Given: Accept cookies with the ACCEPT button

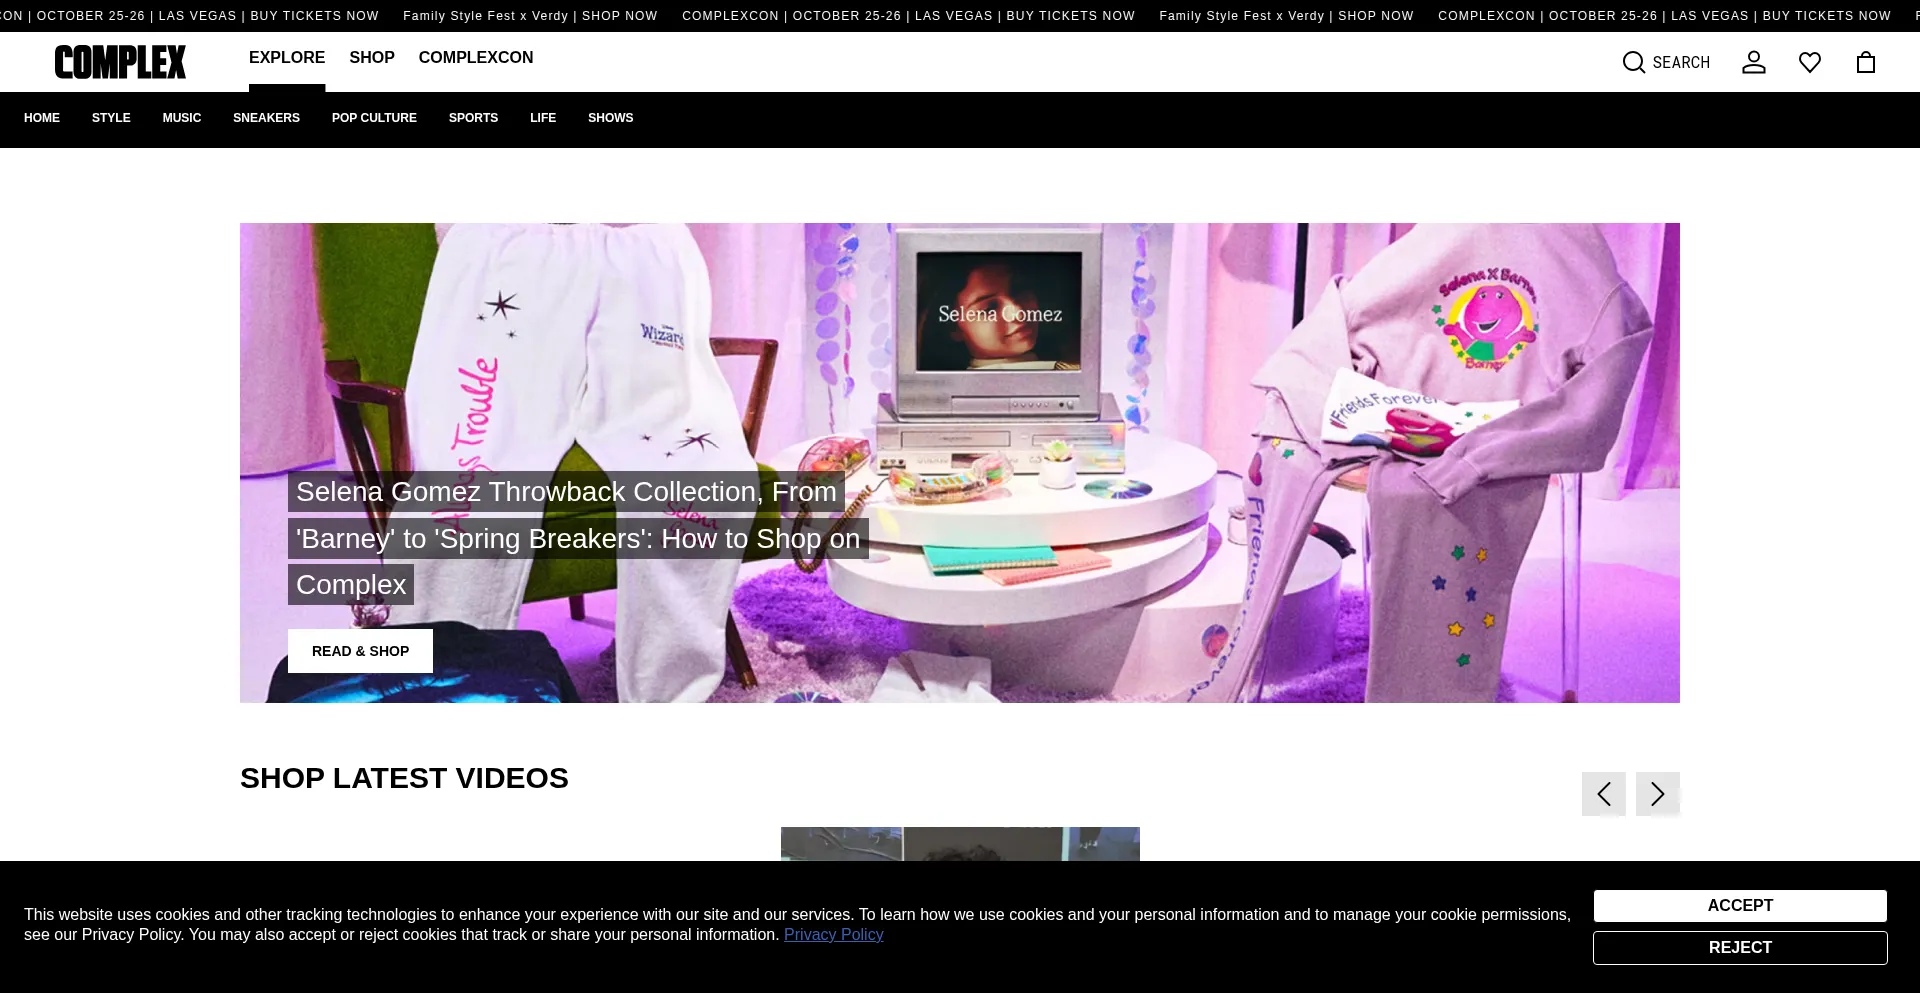Looking at the screenshot, I should [x=1740, y=906].
